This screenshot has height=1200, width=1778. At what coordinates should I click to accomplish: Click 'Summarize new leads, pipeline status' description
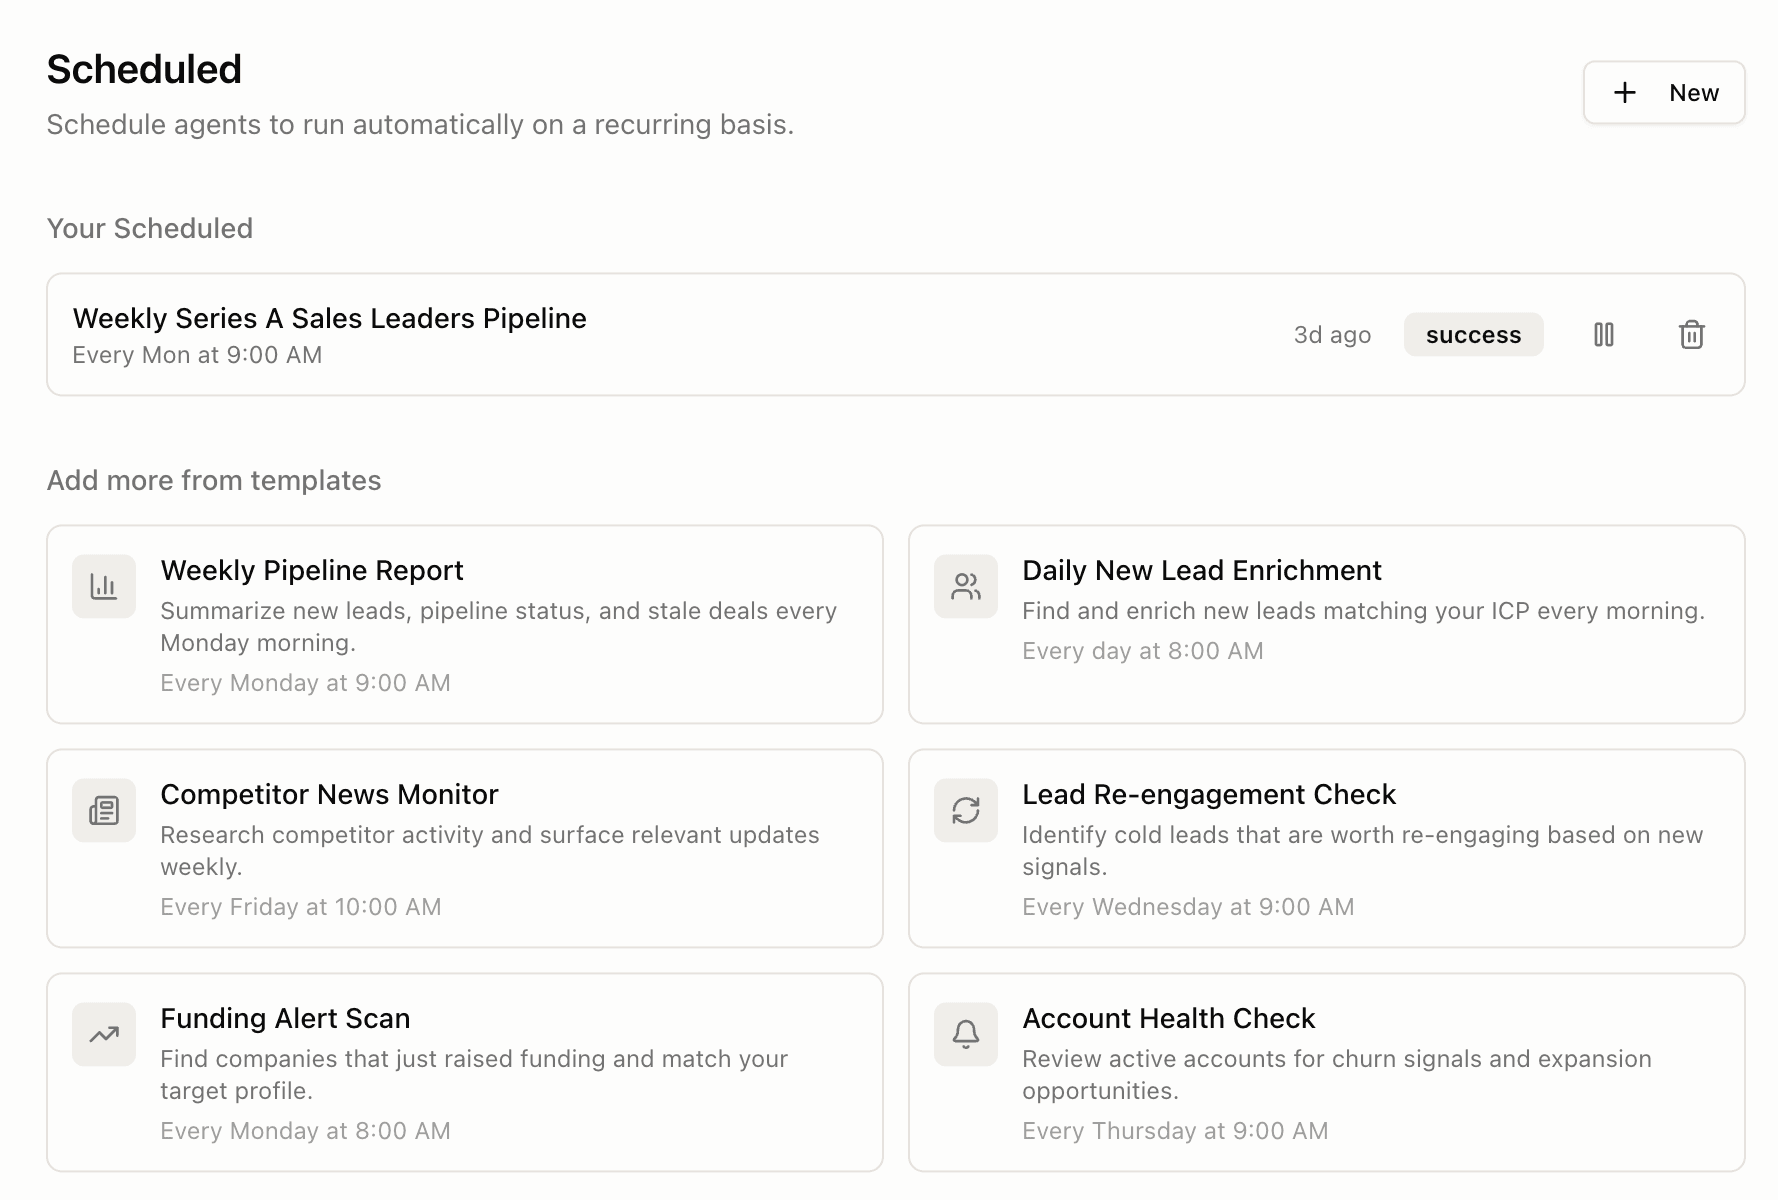coord(498,627)
